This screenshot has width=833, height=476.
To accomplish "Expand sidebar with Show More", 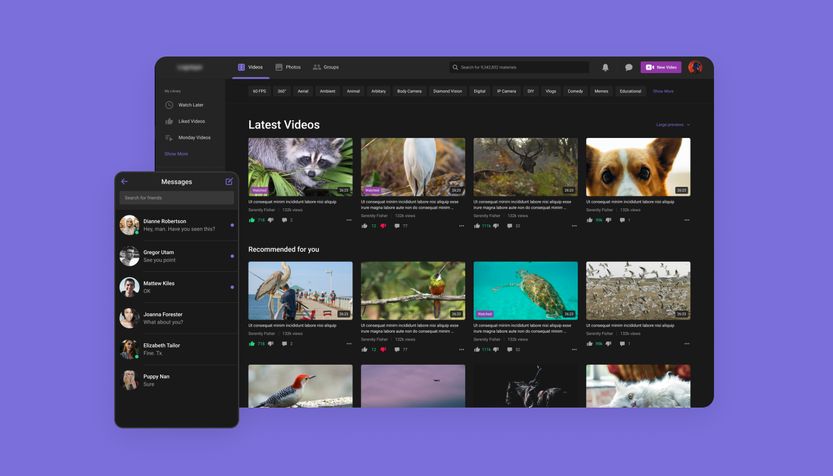I will click(x=176, y=154).
